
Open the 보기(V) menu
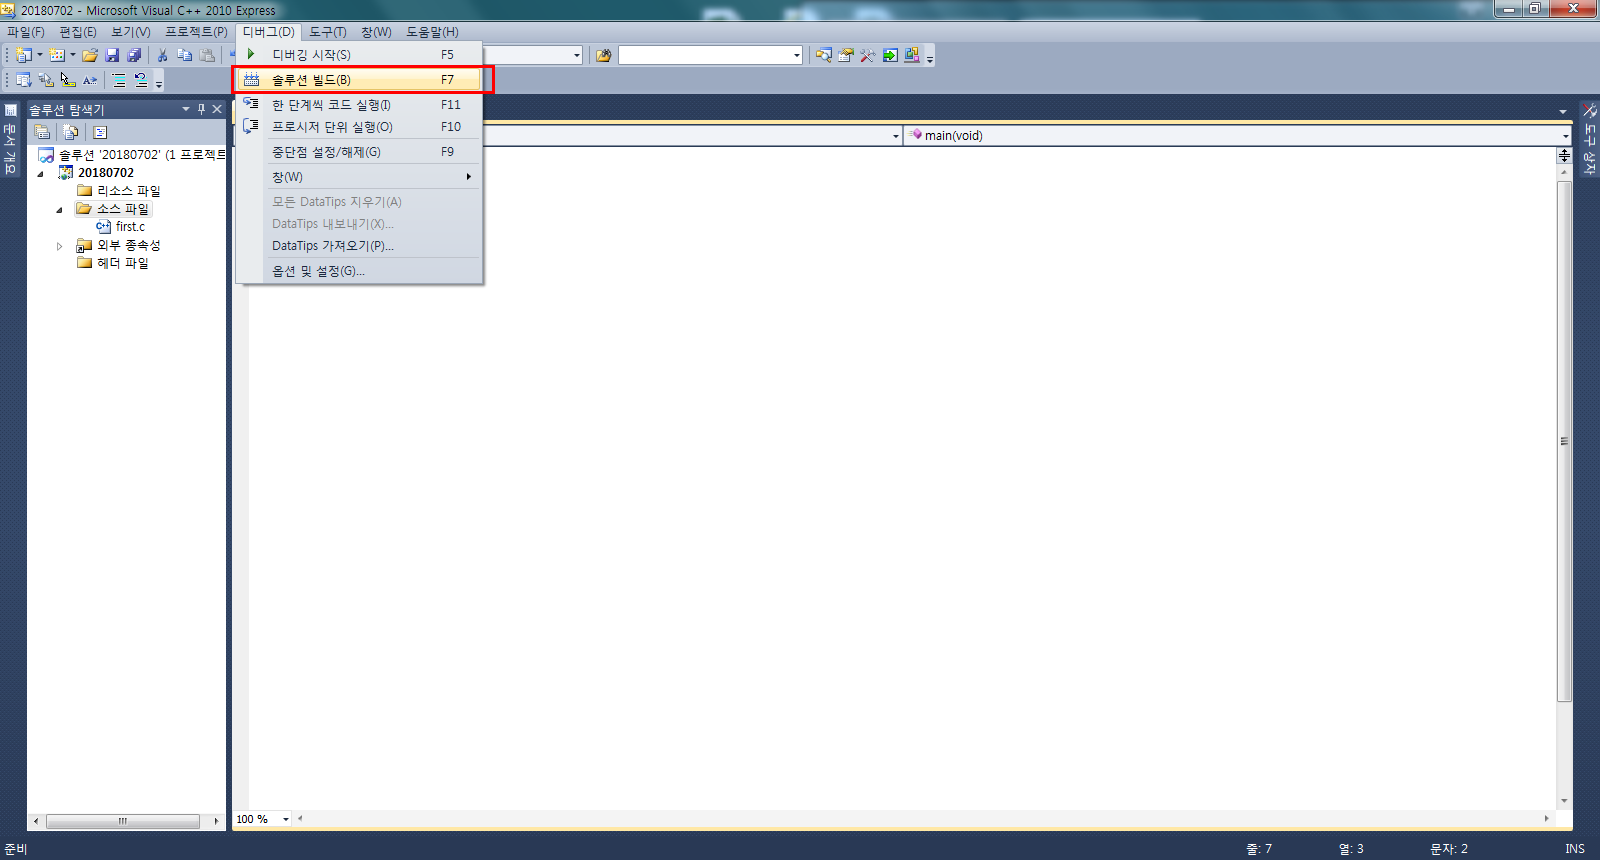tap(131, 32)
